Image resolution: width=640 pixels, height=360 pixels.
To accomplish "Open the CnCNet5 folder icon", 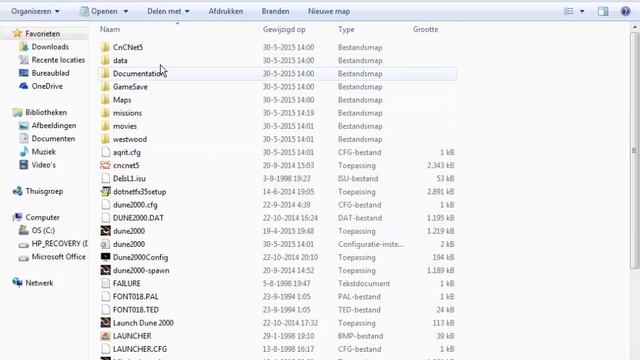I will pos(105,47).
